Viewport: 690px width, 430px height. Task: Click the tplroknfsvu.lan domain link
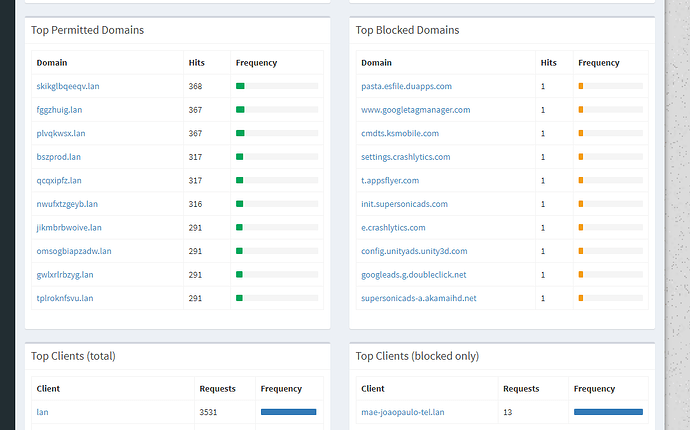pyautogui.click(x=65, y=298)
